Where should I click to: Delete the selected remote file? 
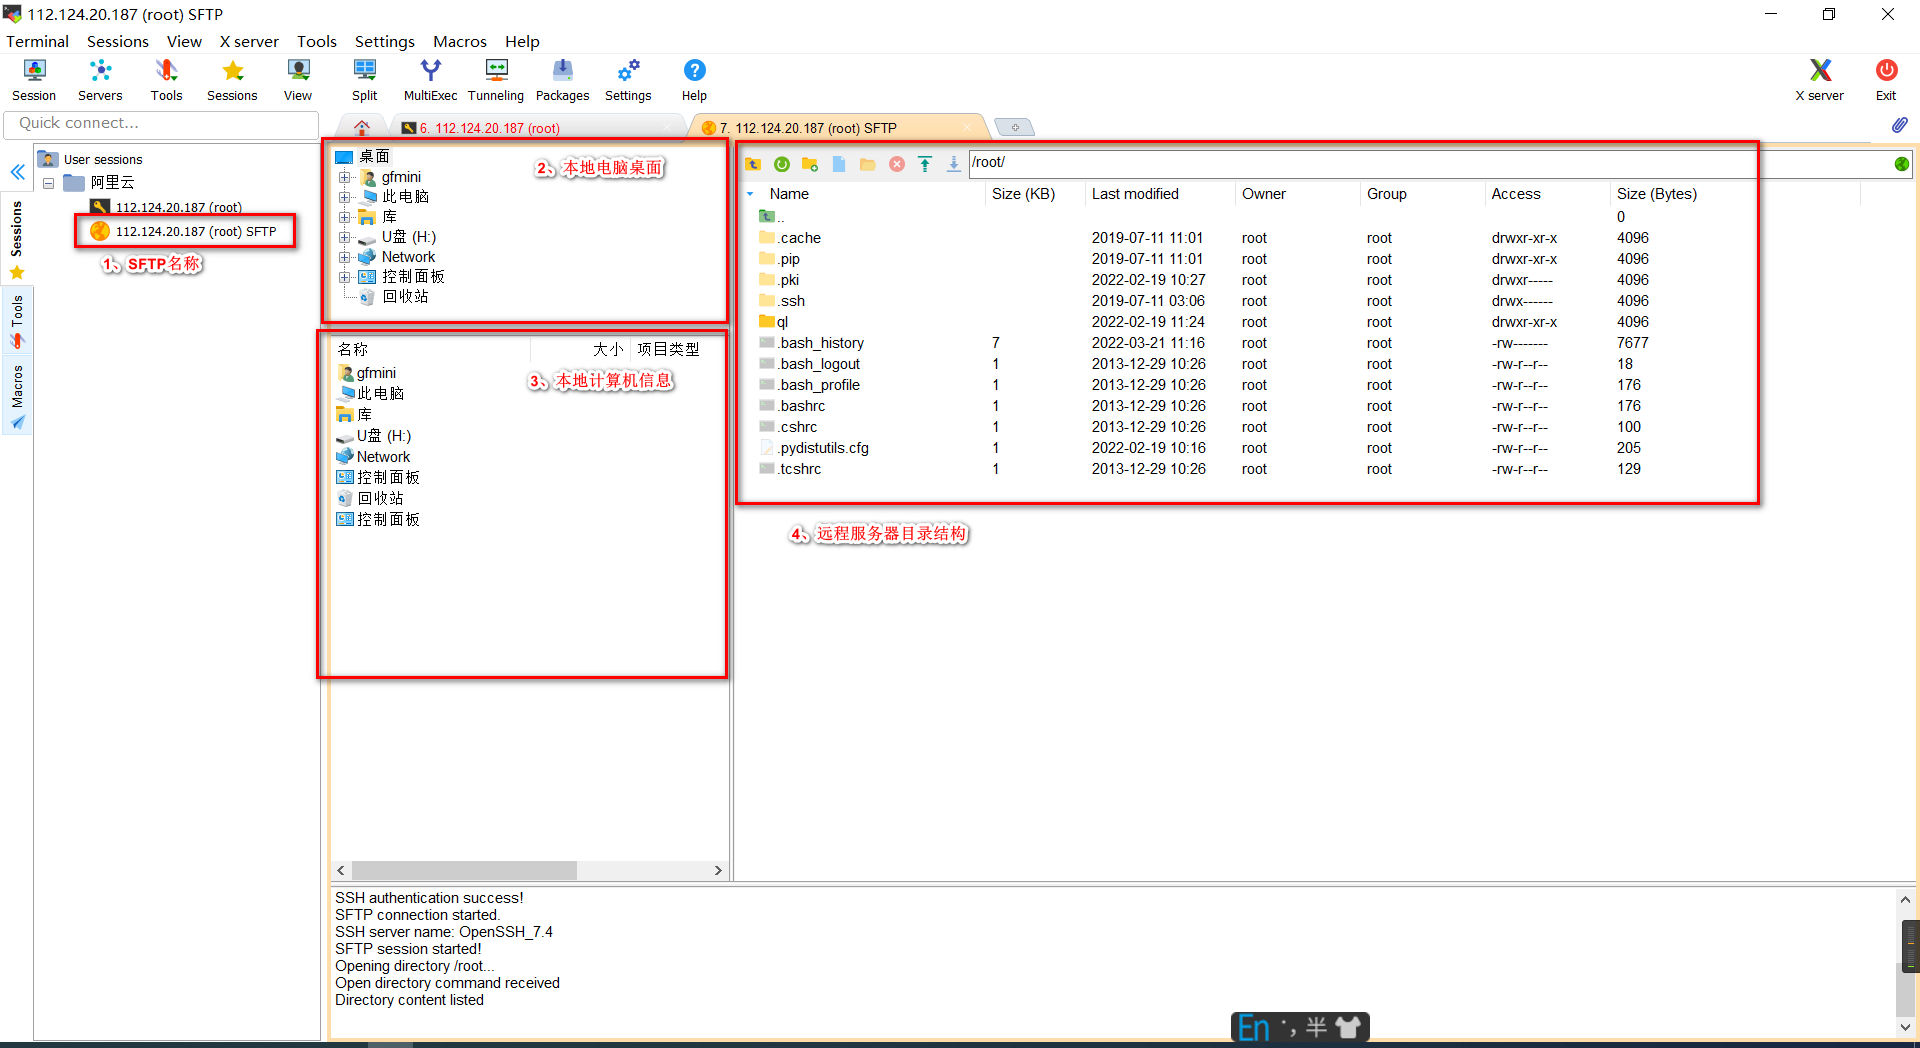coord(897,164)
